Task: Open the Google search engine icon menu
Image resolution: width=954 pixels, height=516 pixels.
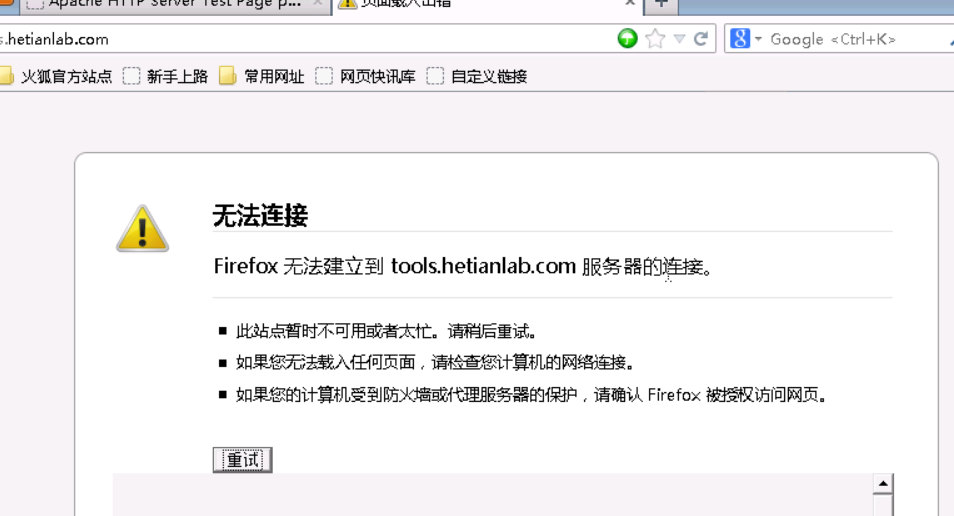Action: (740, 39)
